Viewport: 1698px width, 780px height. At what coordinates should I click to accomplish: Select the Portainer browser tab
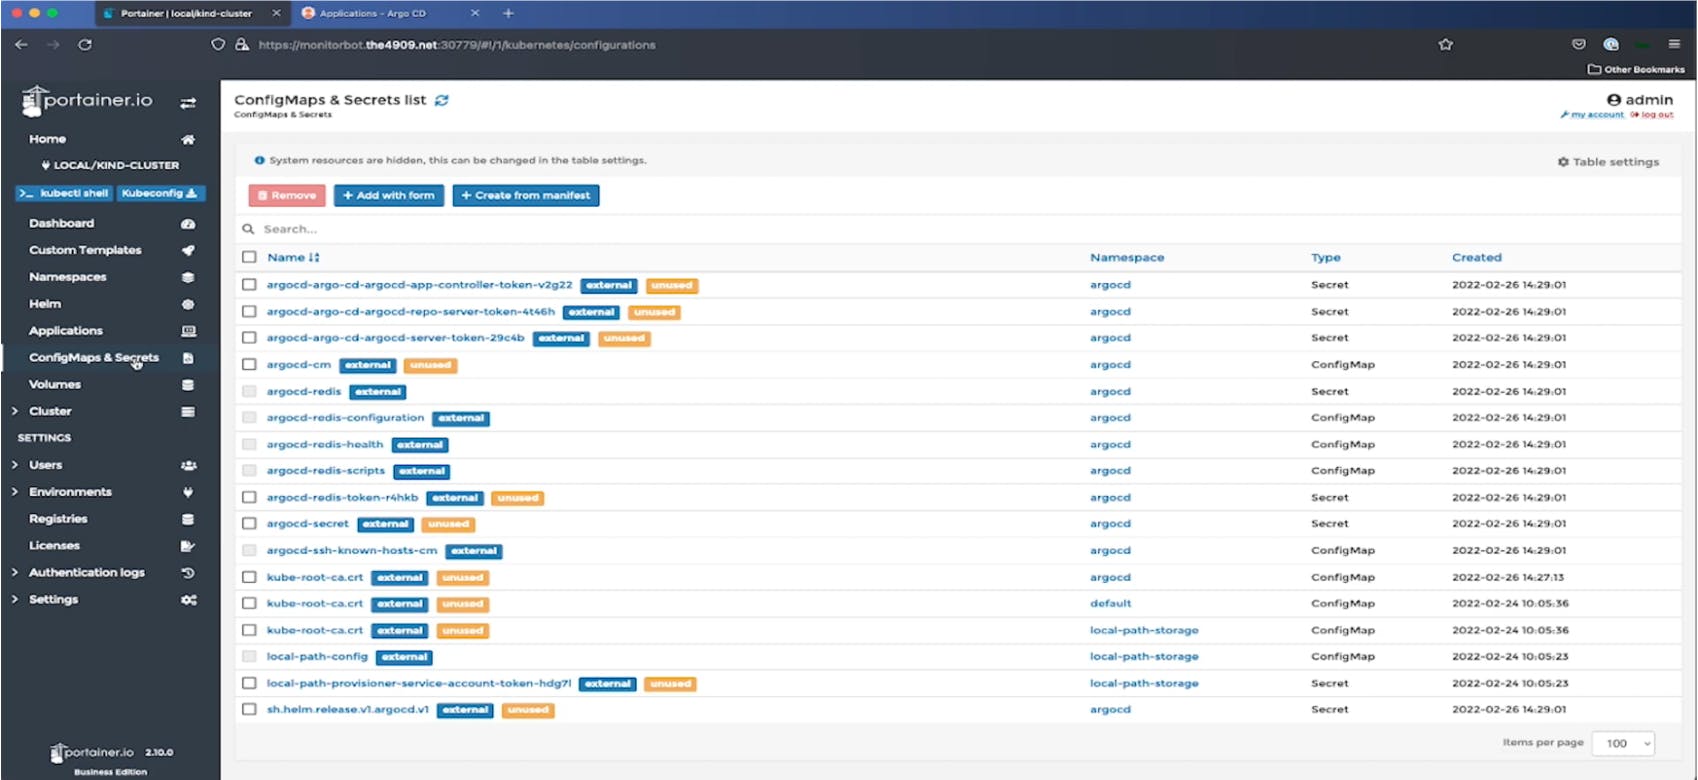tap(190, 13)
